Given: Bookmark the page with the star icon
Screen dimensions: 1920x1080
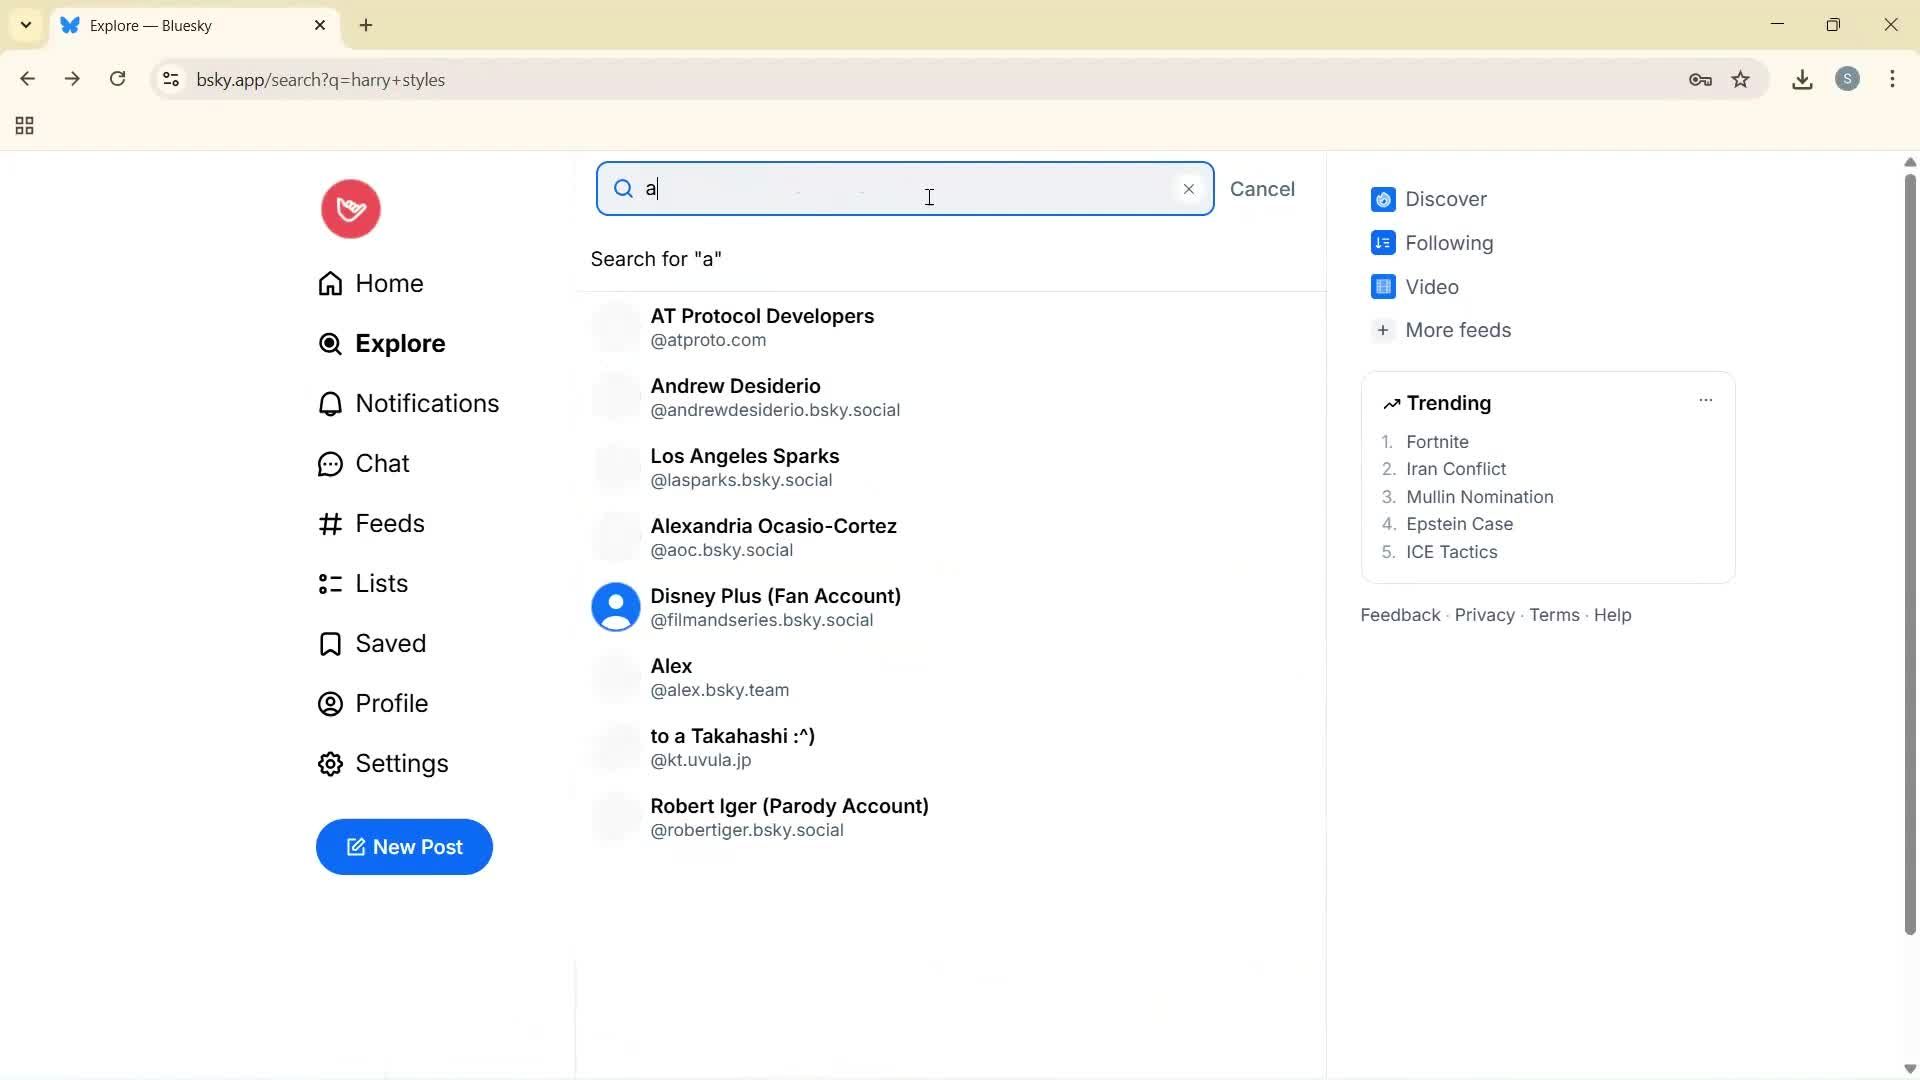Looking at the screenshot, I should [x=1741, y=79].
